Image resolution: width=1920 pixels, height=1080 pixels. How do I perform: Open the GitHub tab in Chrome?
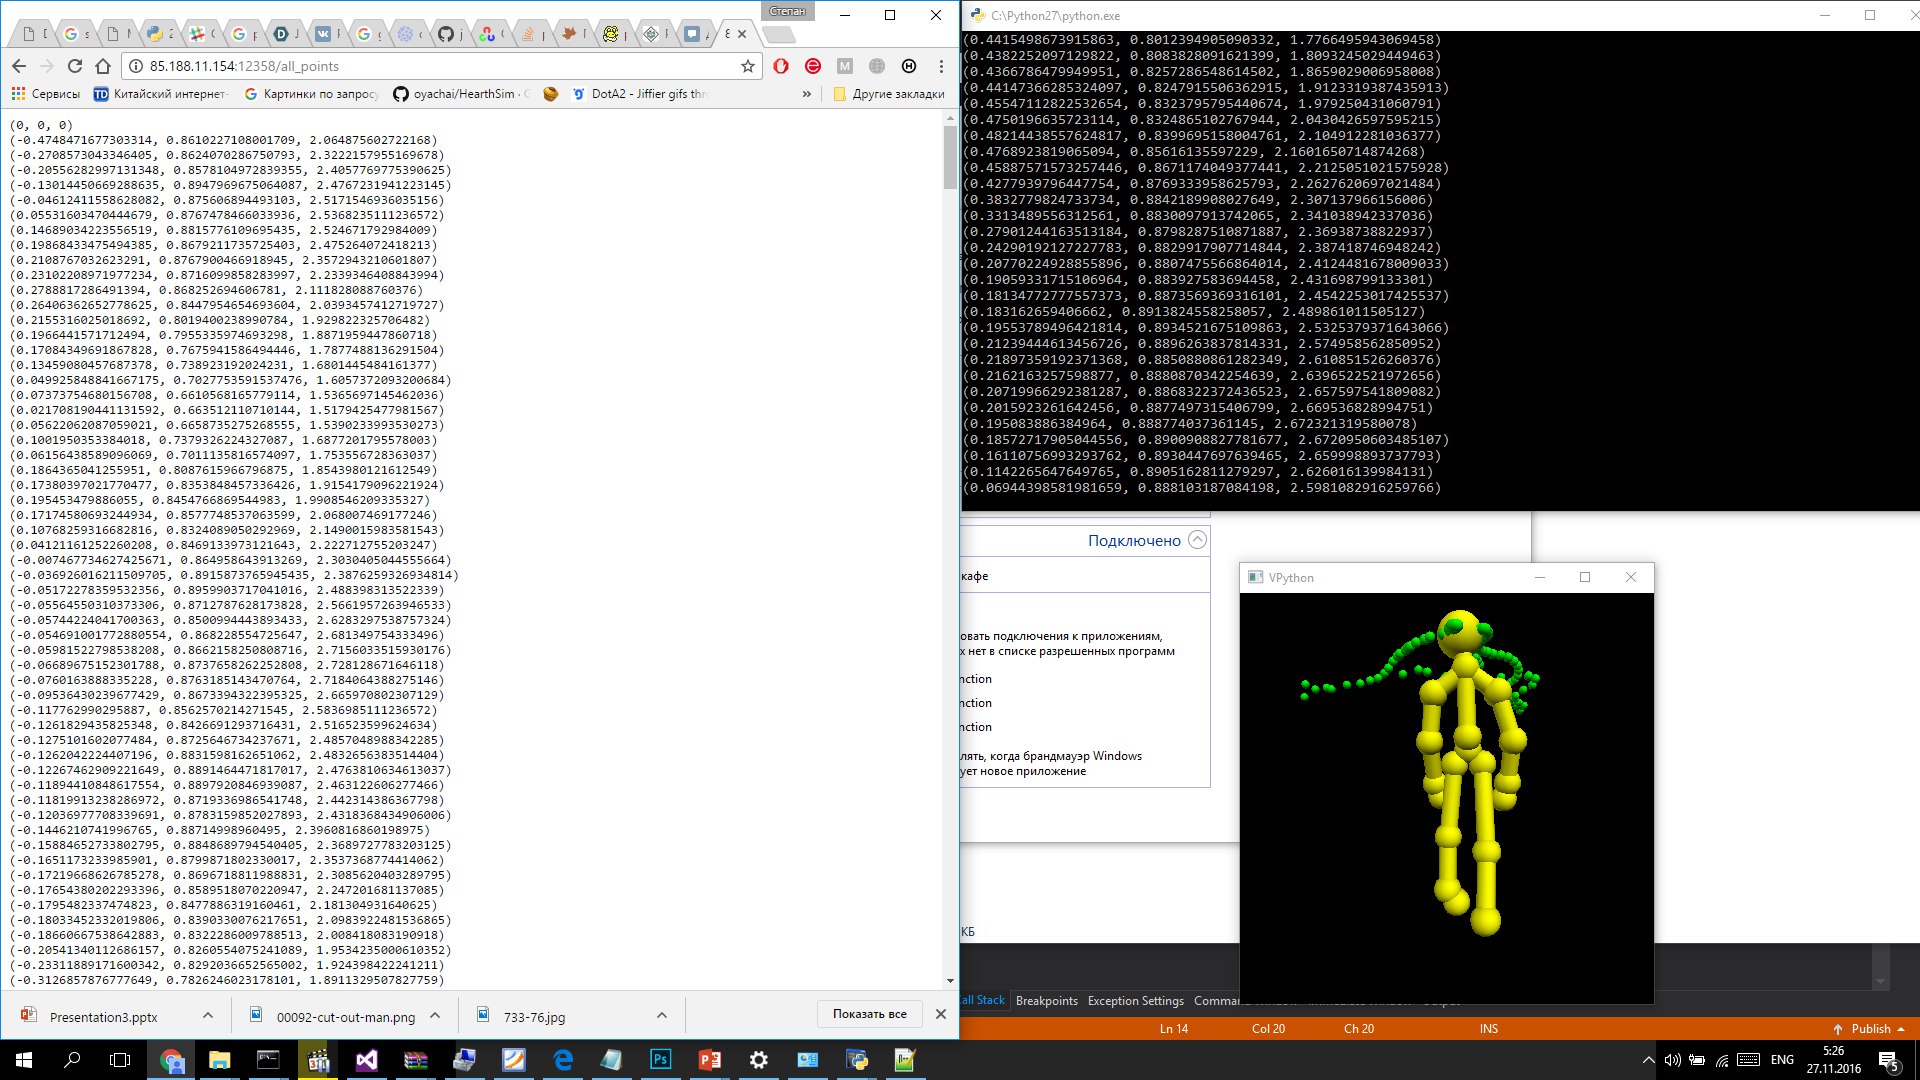pos(445,34)
